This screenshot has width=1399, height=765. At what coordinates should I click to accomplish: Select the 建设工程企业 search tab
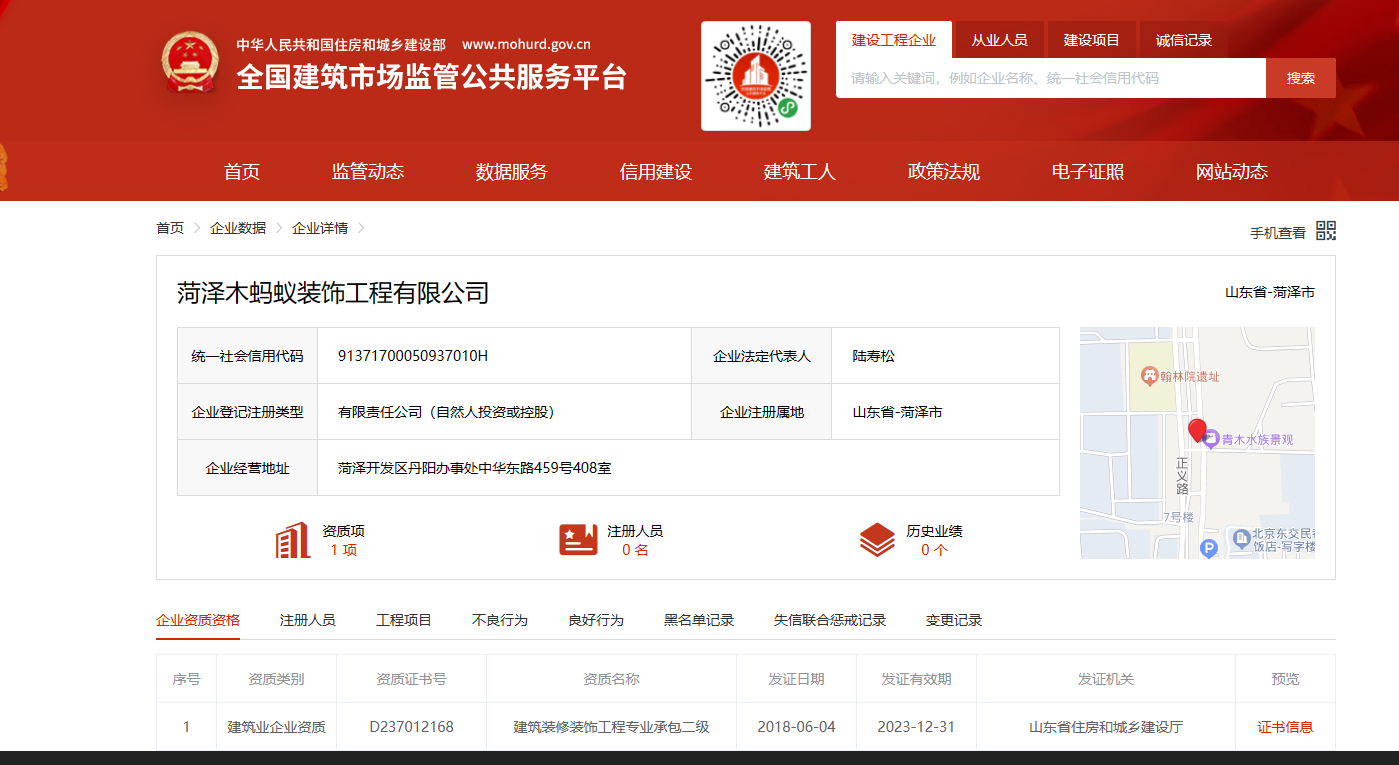pos(894,40)
